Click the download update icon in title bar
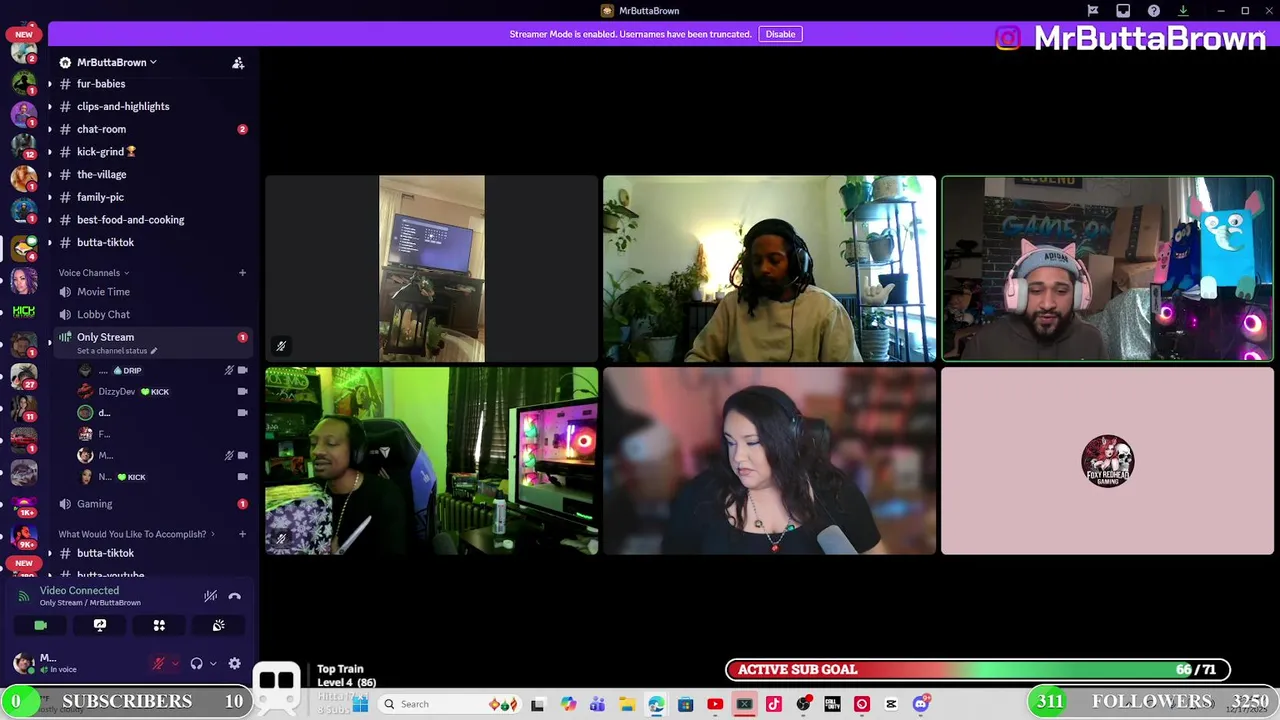 click(1183, 11)
